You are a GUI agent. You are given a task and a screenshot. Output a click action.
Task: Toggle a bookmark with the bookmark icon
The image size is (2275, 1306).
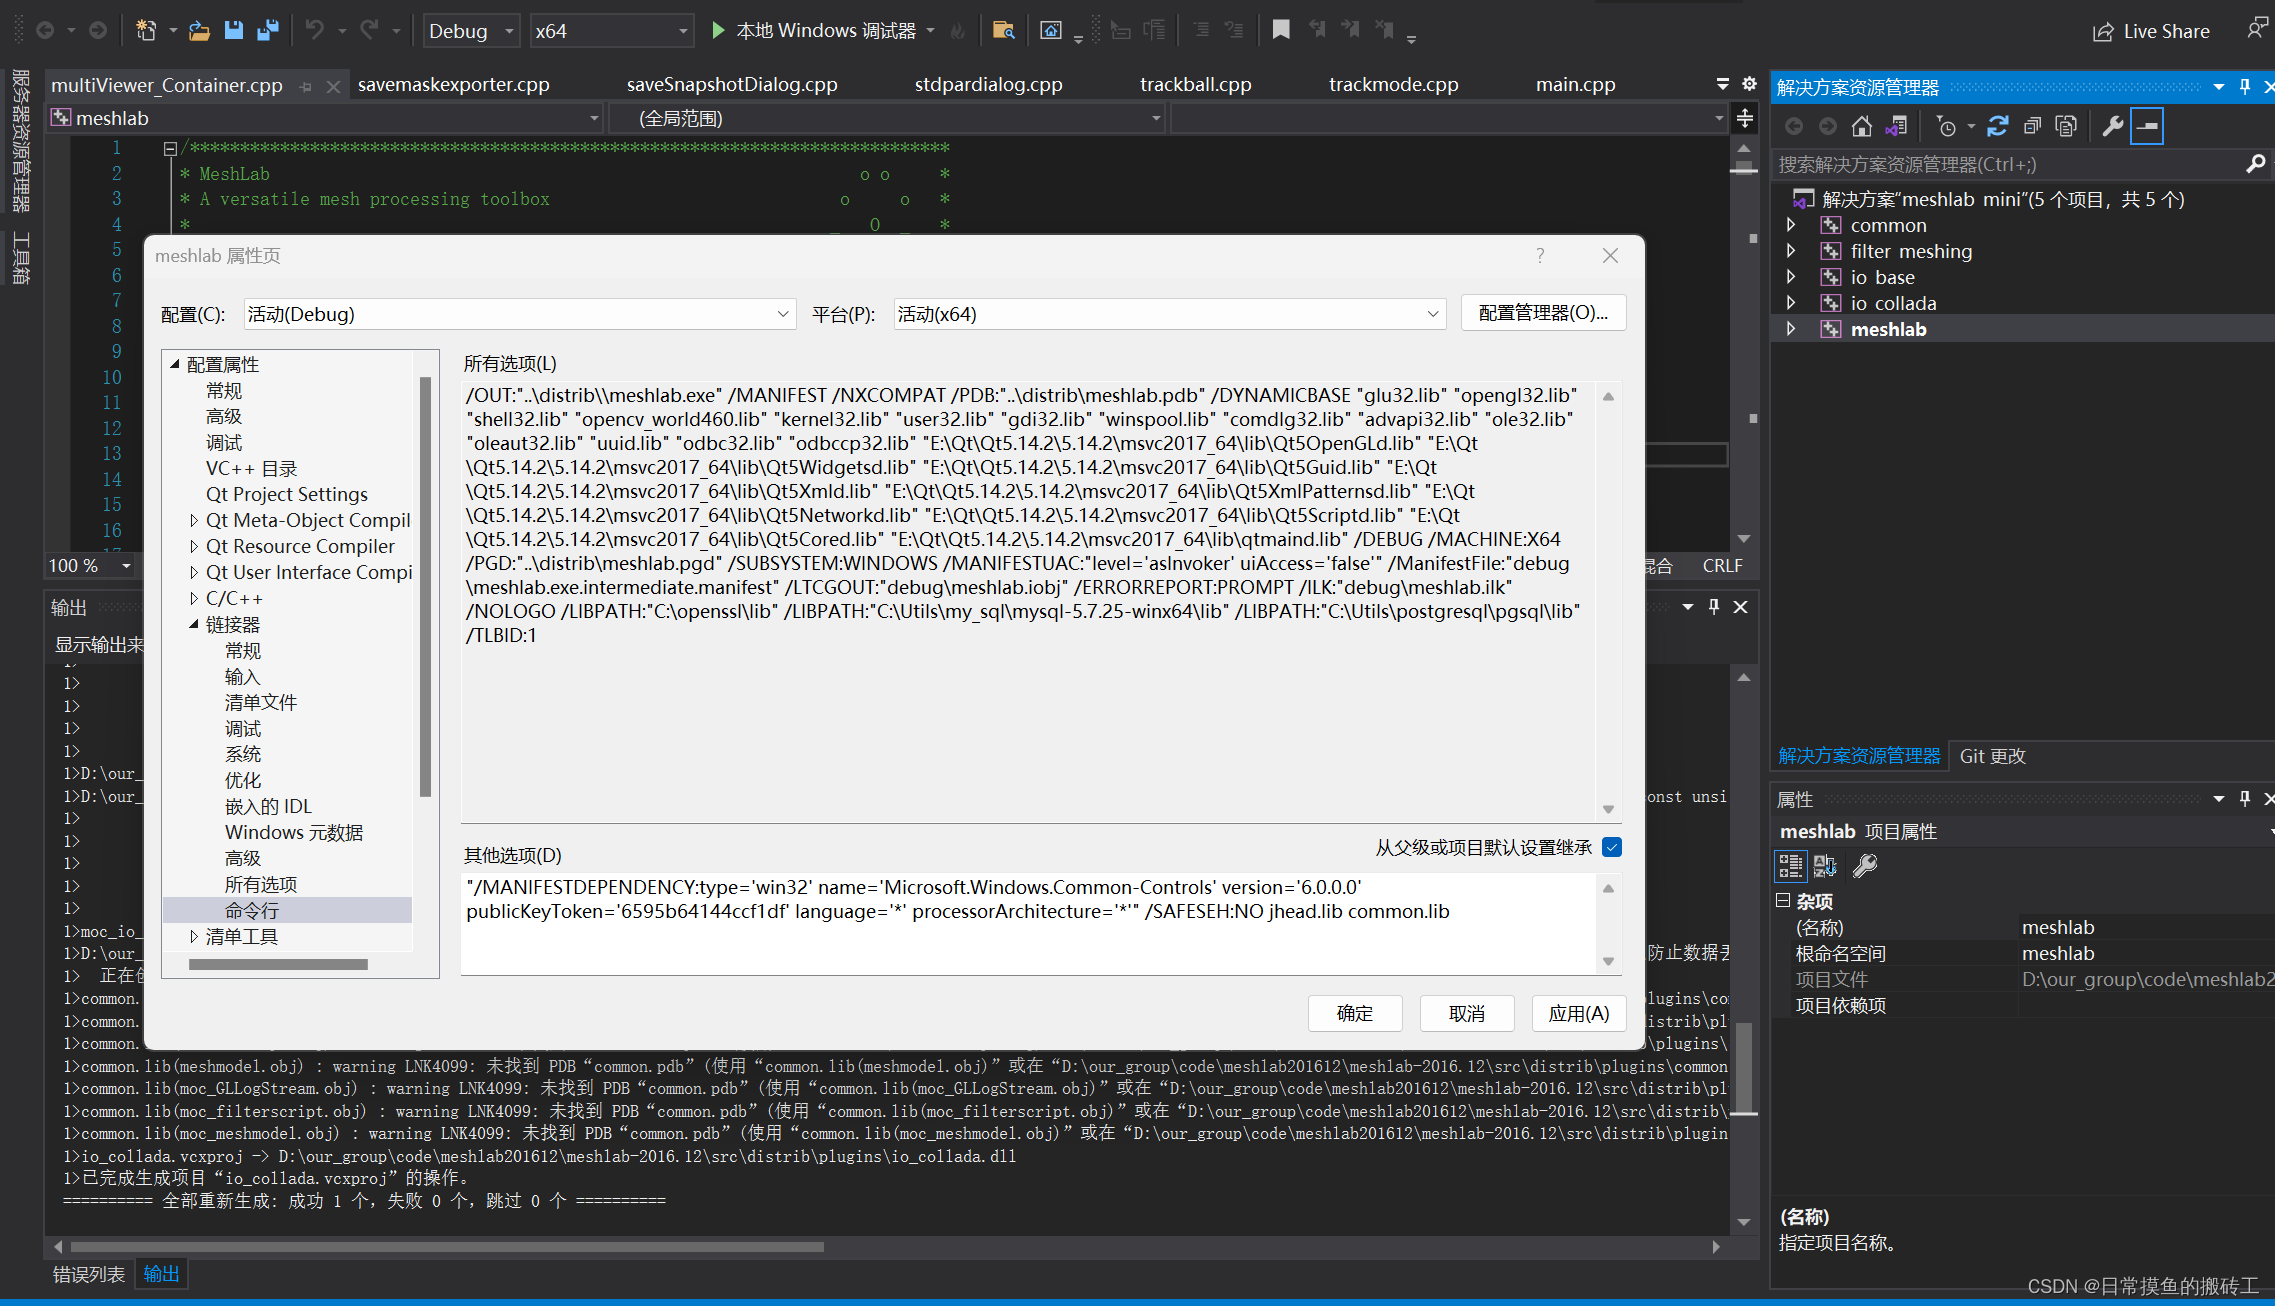pos(1280,30)
